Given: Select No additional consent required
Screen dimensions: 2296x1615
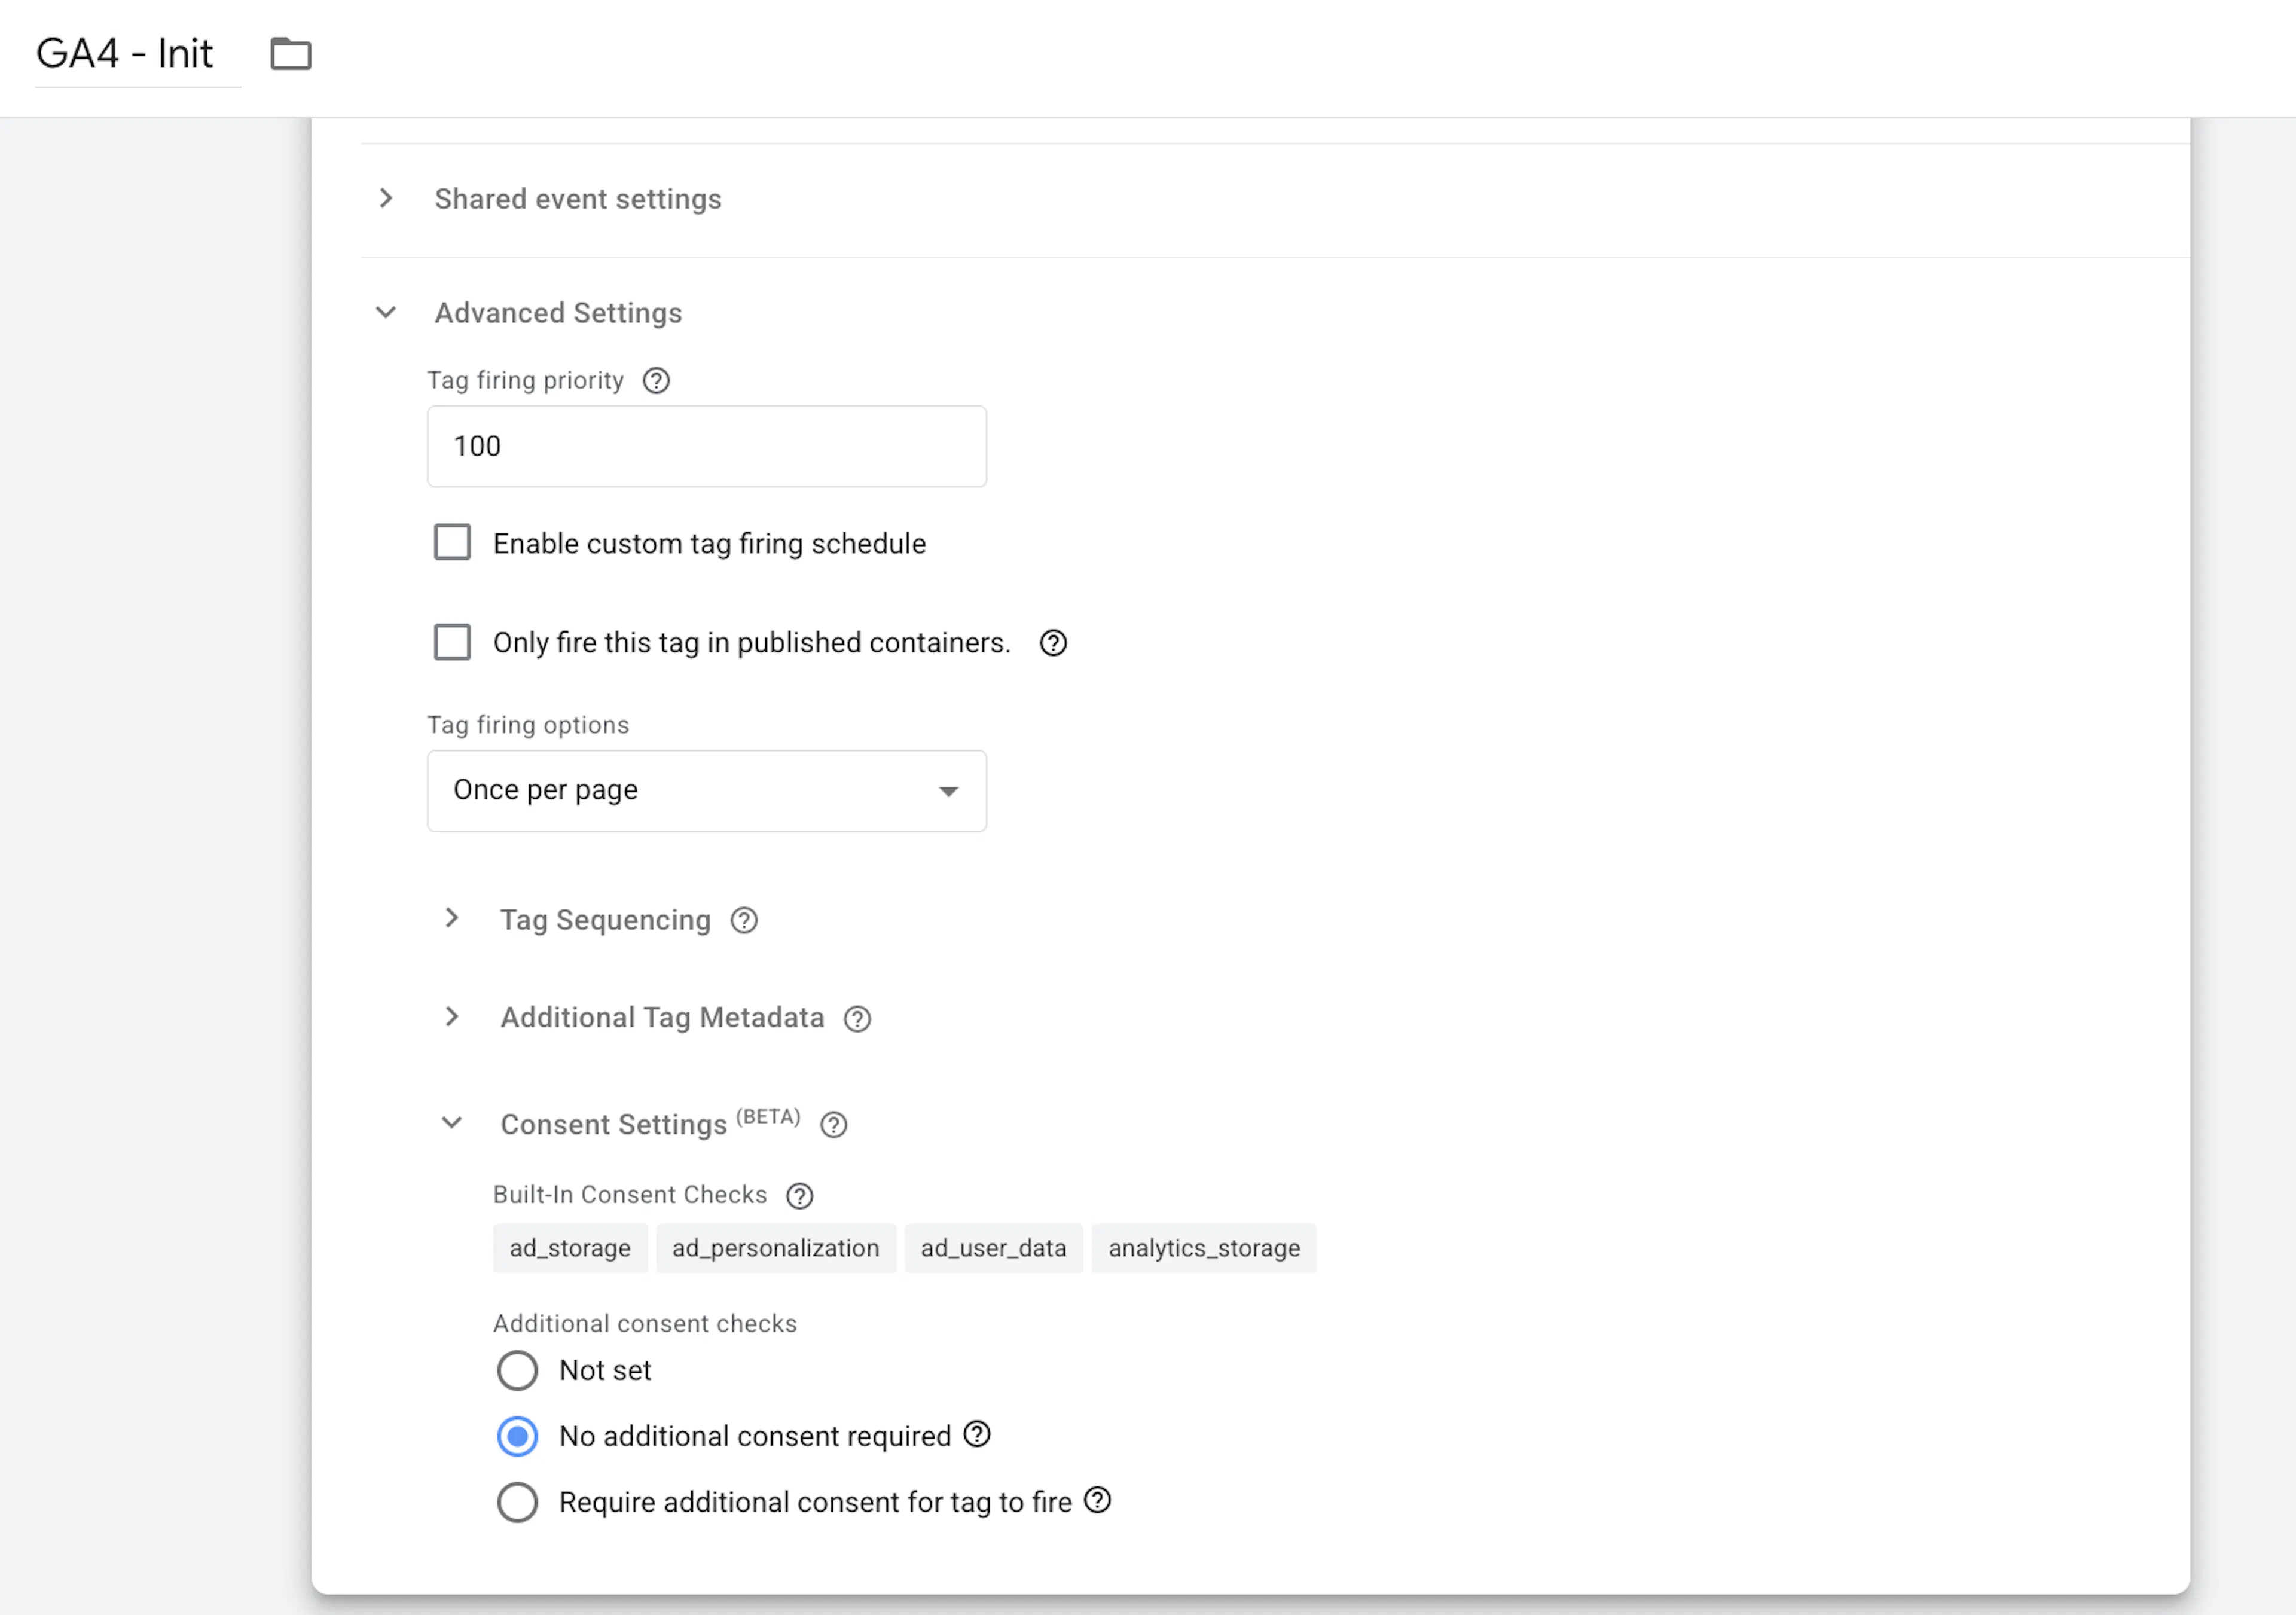Looking at the screenshot, I should pyautogui.click(x=517, y=1436).
